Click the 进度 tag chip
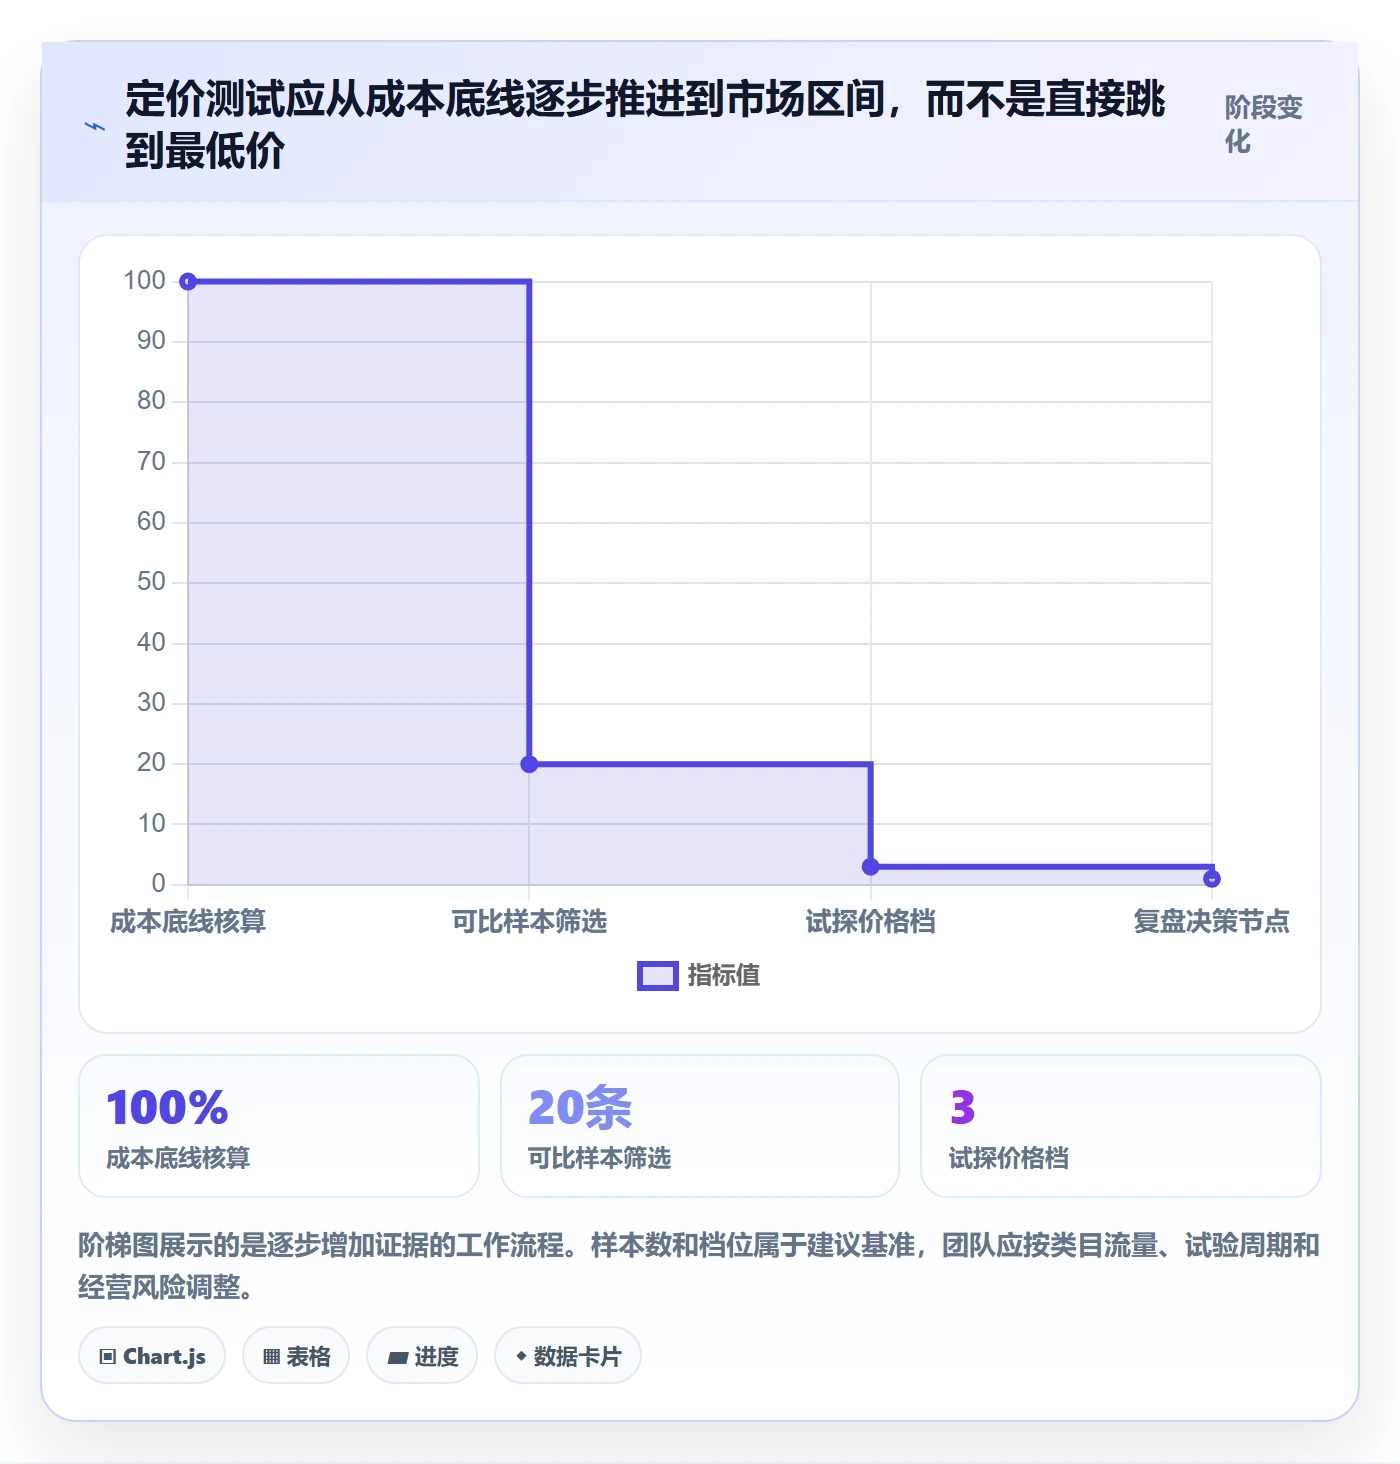 pos(422,1356)
